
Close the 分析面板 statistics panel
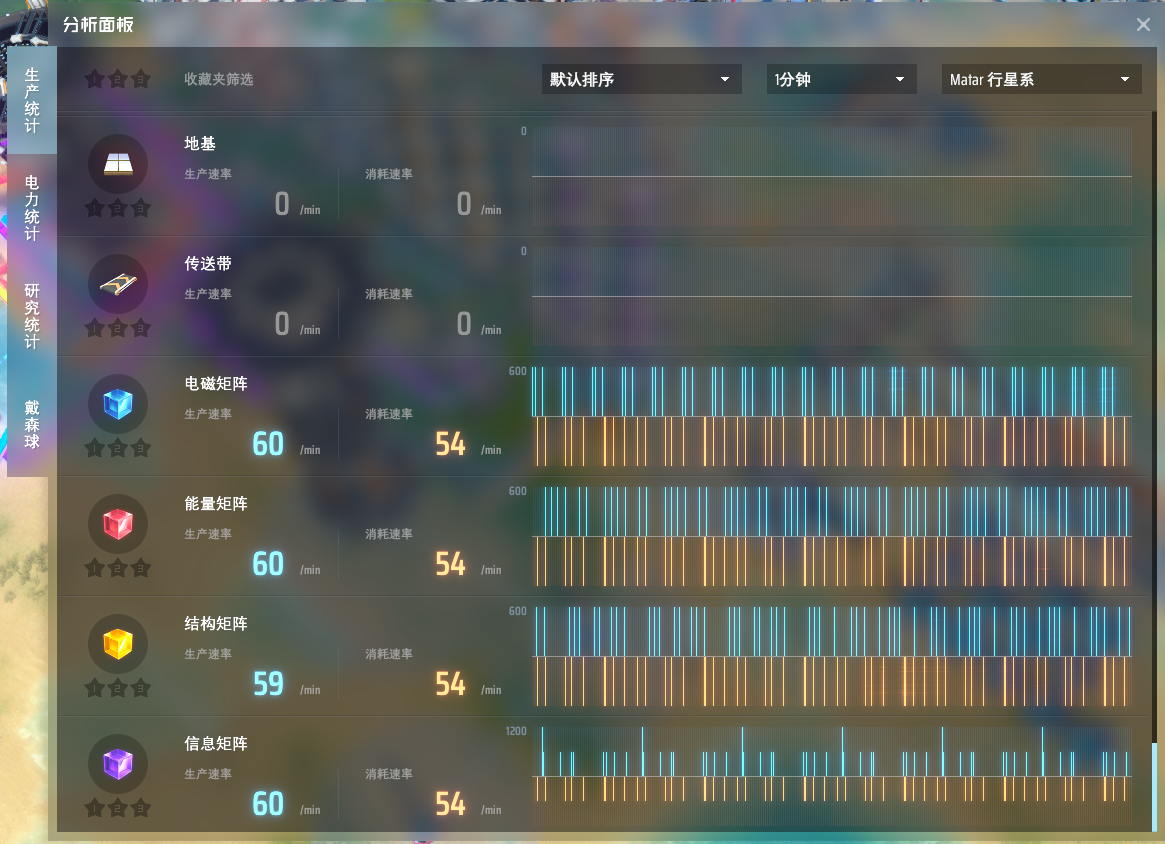[x=1143, y=25]
